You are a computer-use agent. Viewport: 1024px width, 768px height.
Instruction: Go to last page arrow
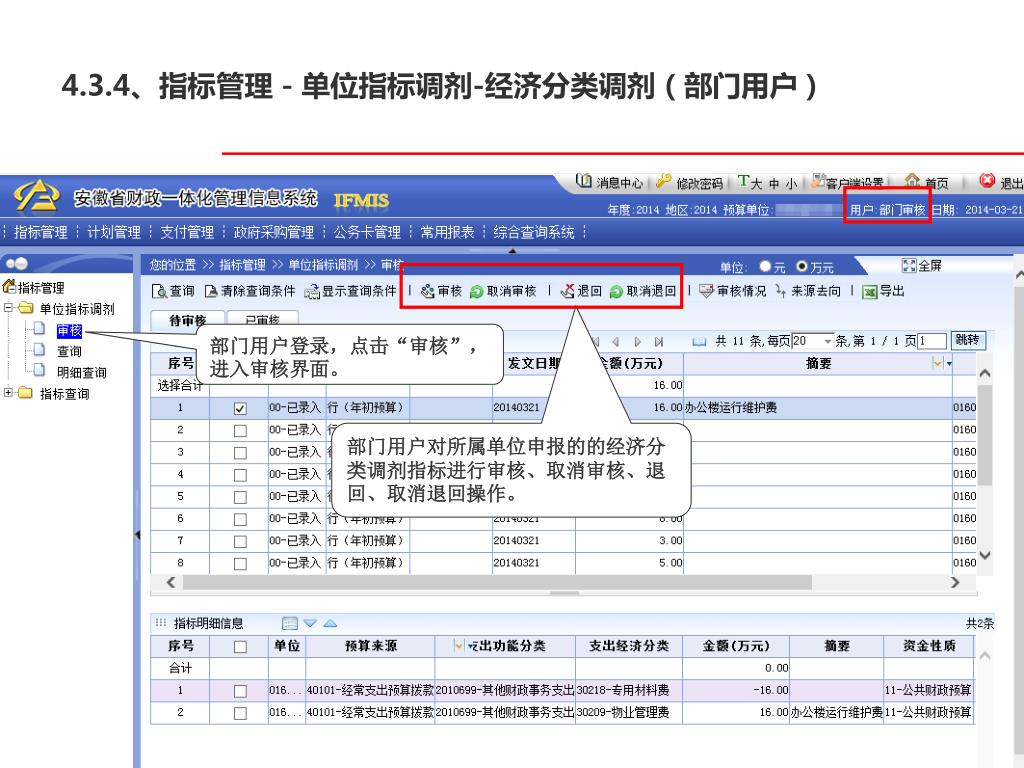659,342
